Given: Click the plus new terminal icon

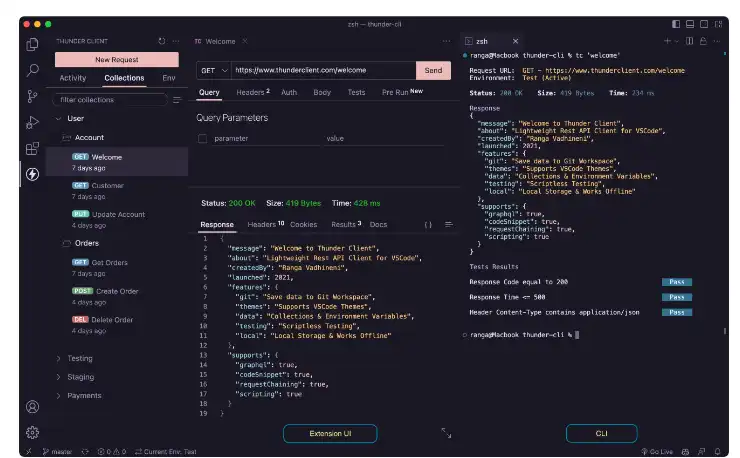Looking at the screenshot, I should click(667, 41).
